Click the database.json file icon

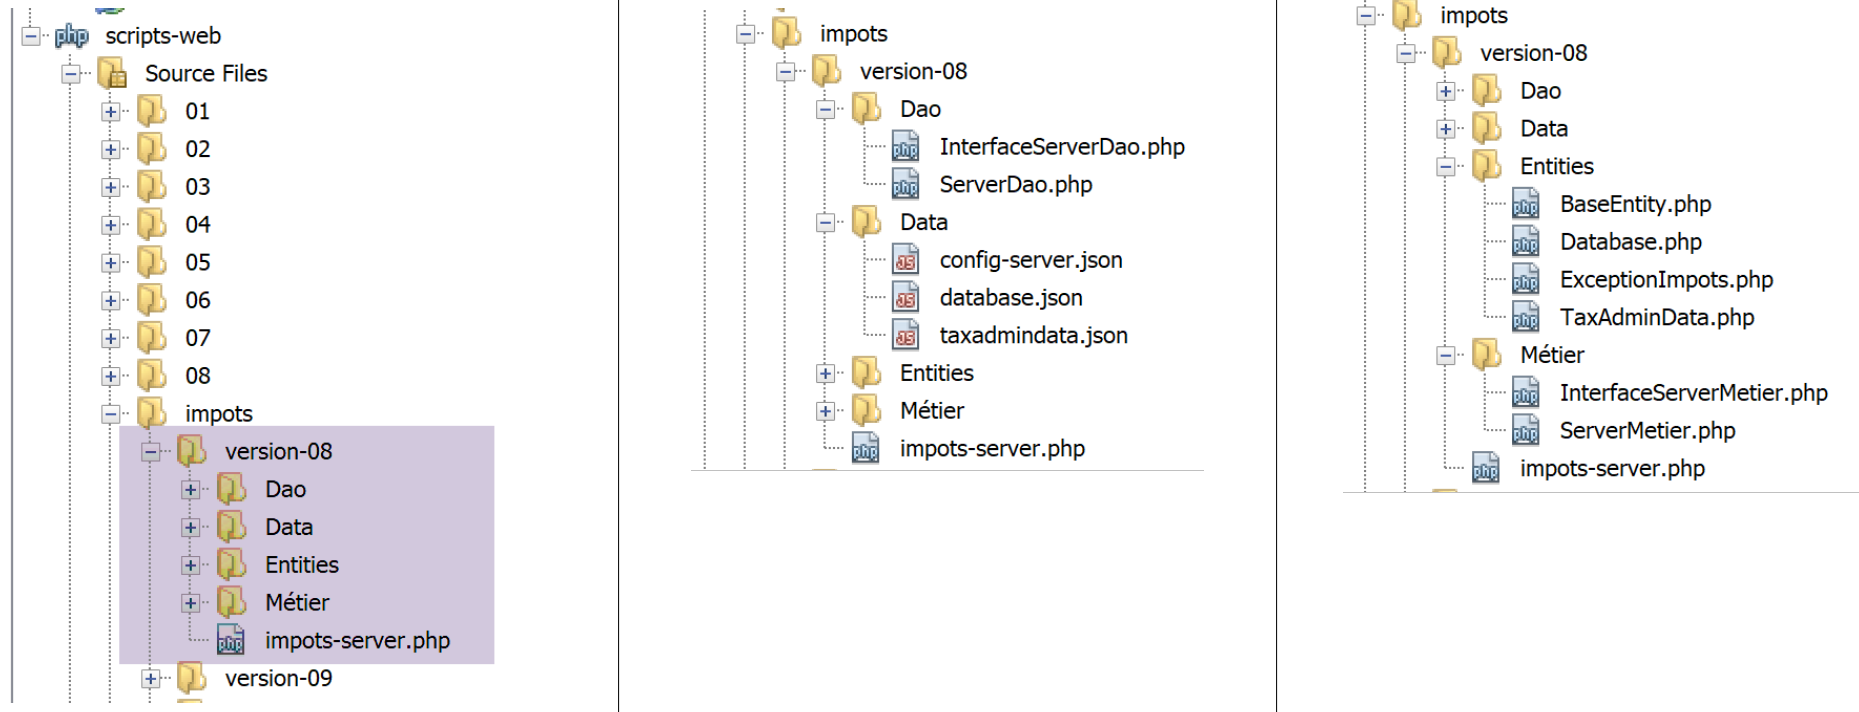(x=905, y=298)
